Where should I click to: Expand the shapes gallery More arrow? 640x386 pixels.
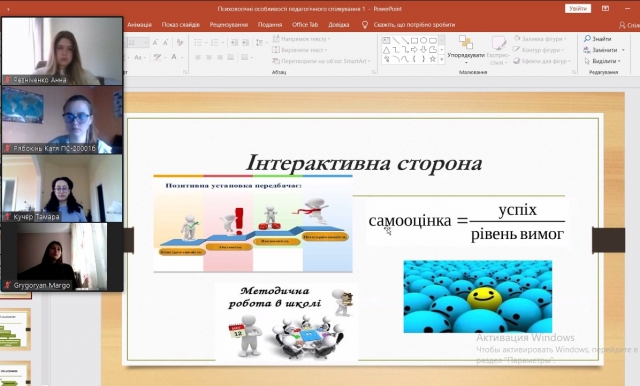(x=442, y=59)
